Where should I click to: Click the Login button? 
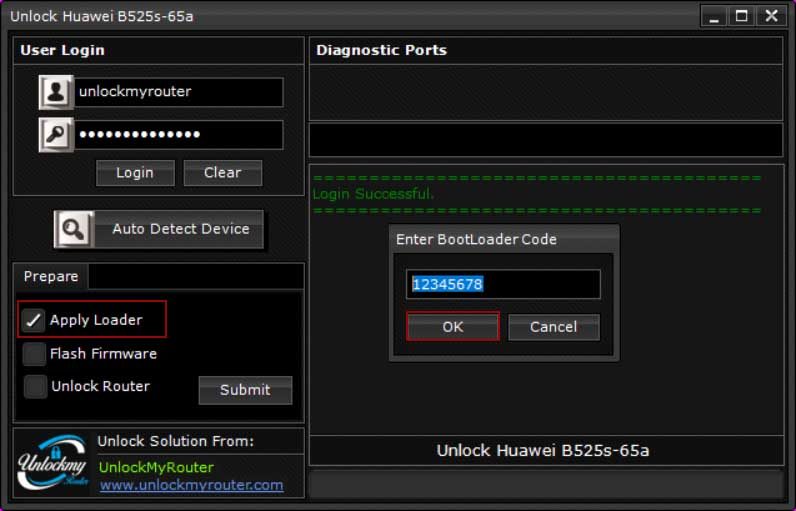(135, 173)
